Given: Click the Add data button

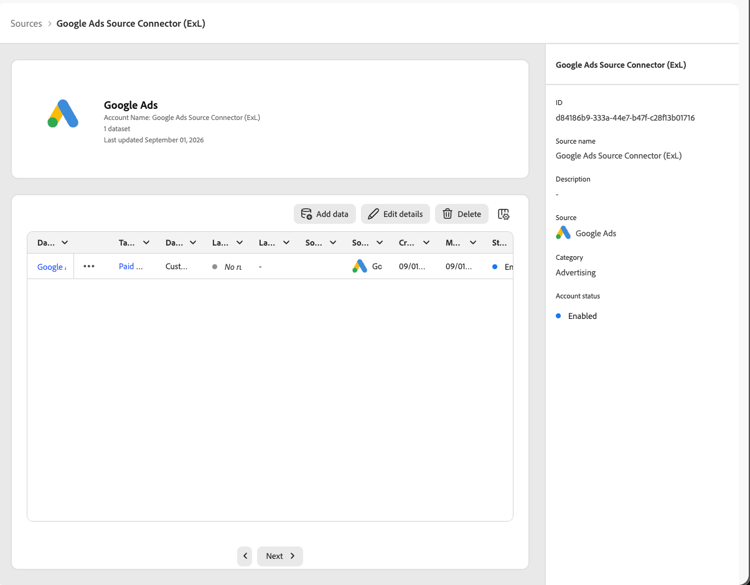Looking at the screenshot, I should (325, 214).
